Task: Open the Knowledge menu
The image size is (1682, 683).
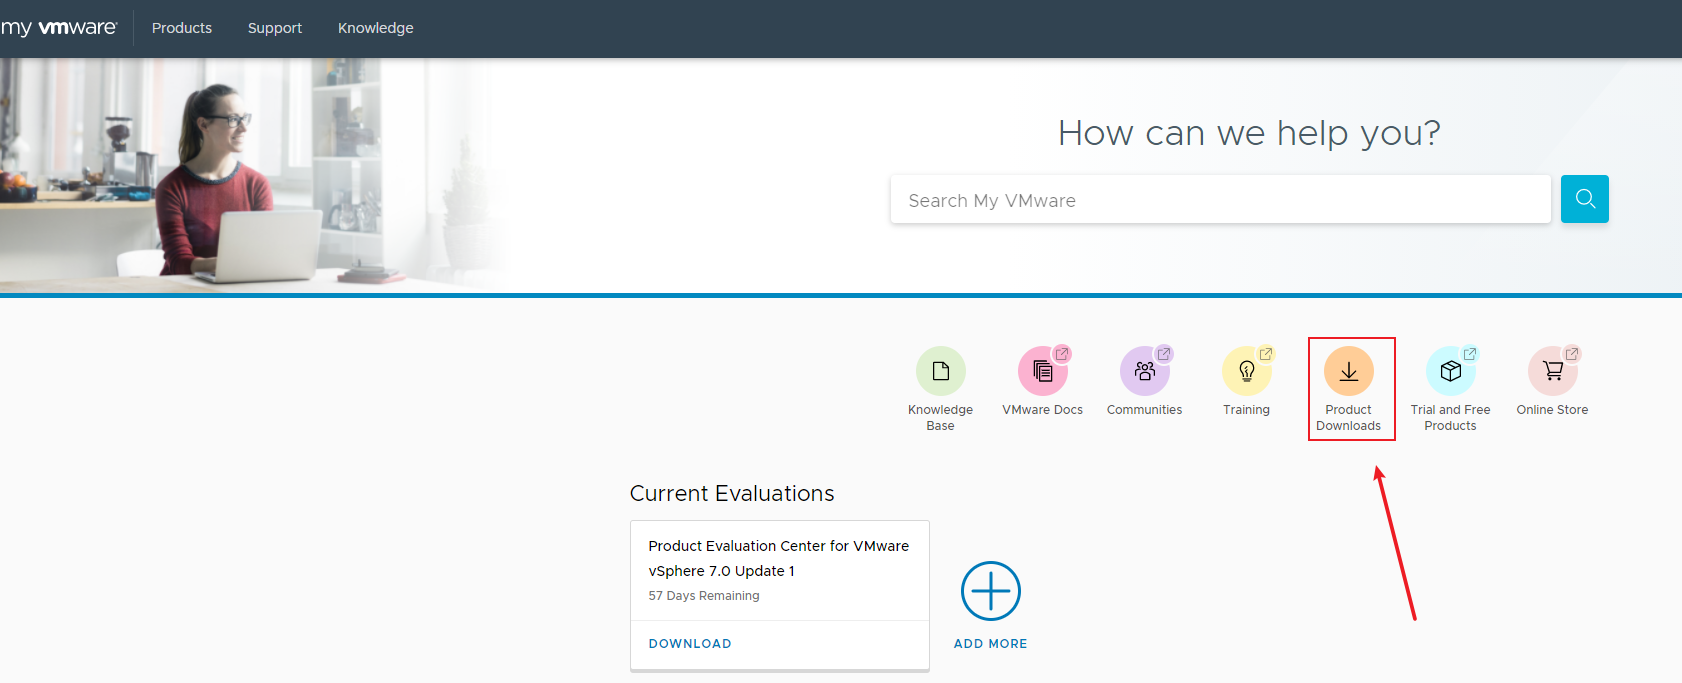Action: point(376,28)
